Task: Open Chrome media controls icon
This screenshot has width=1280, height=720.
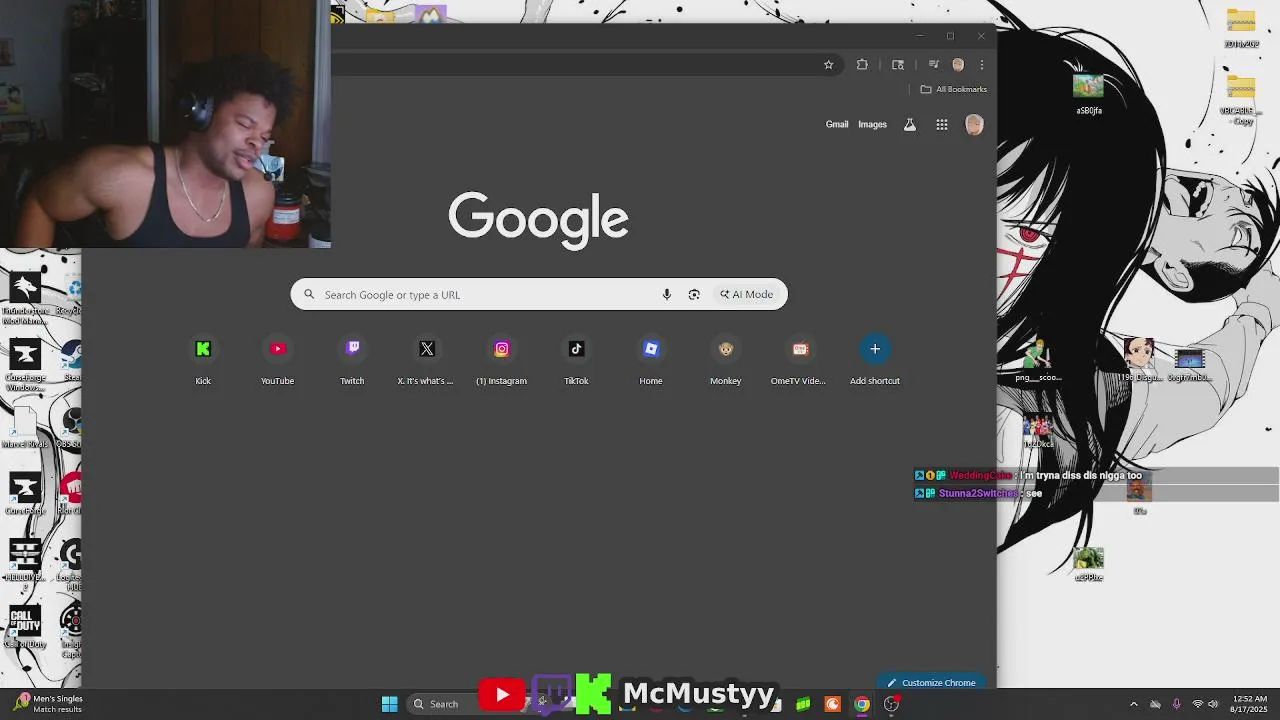Action: coord(933,65)
